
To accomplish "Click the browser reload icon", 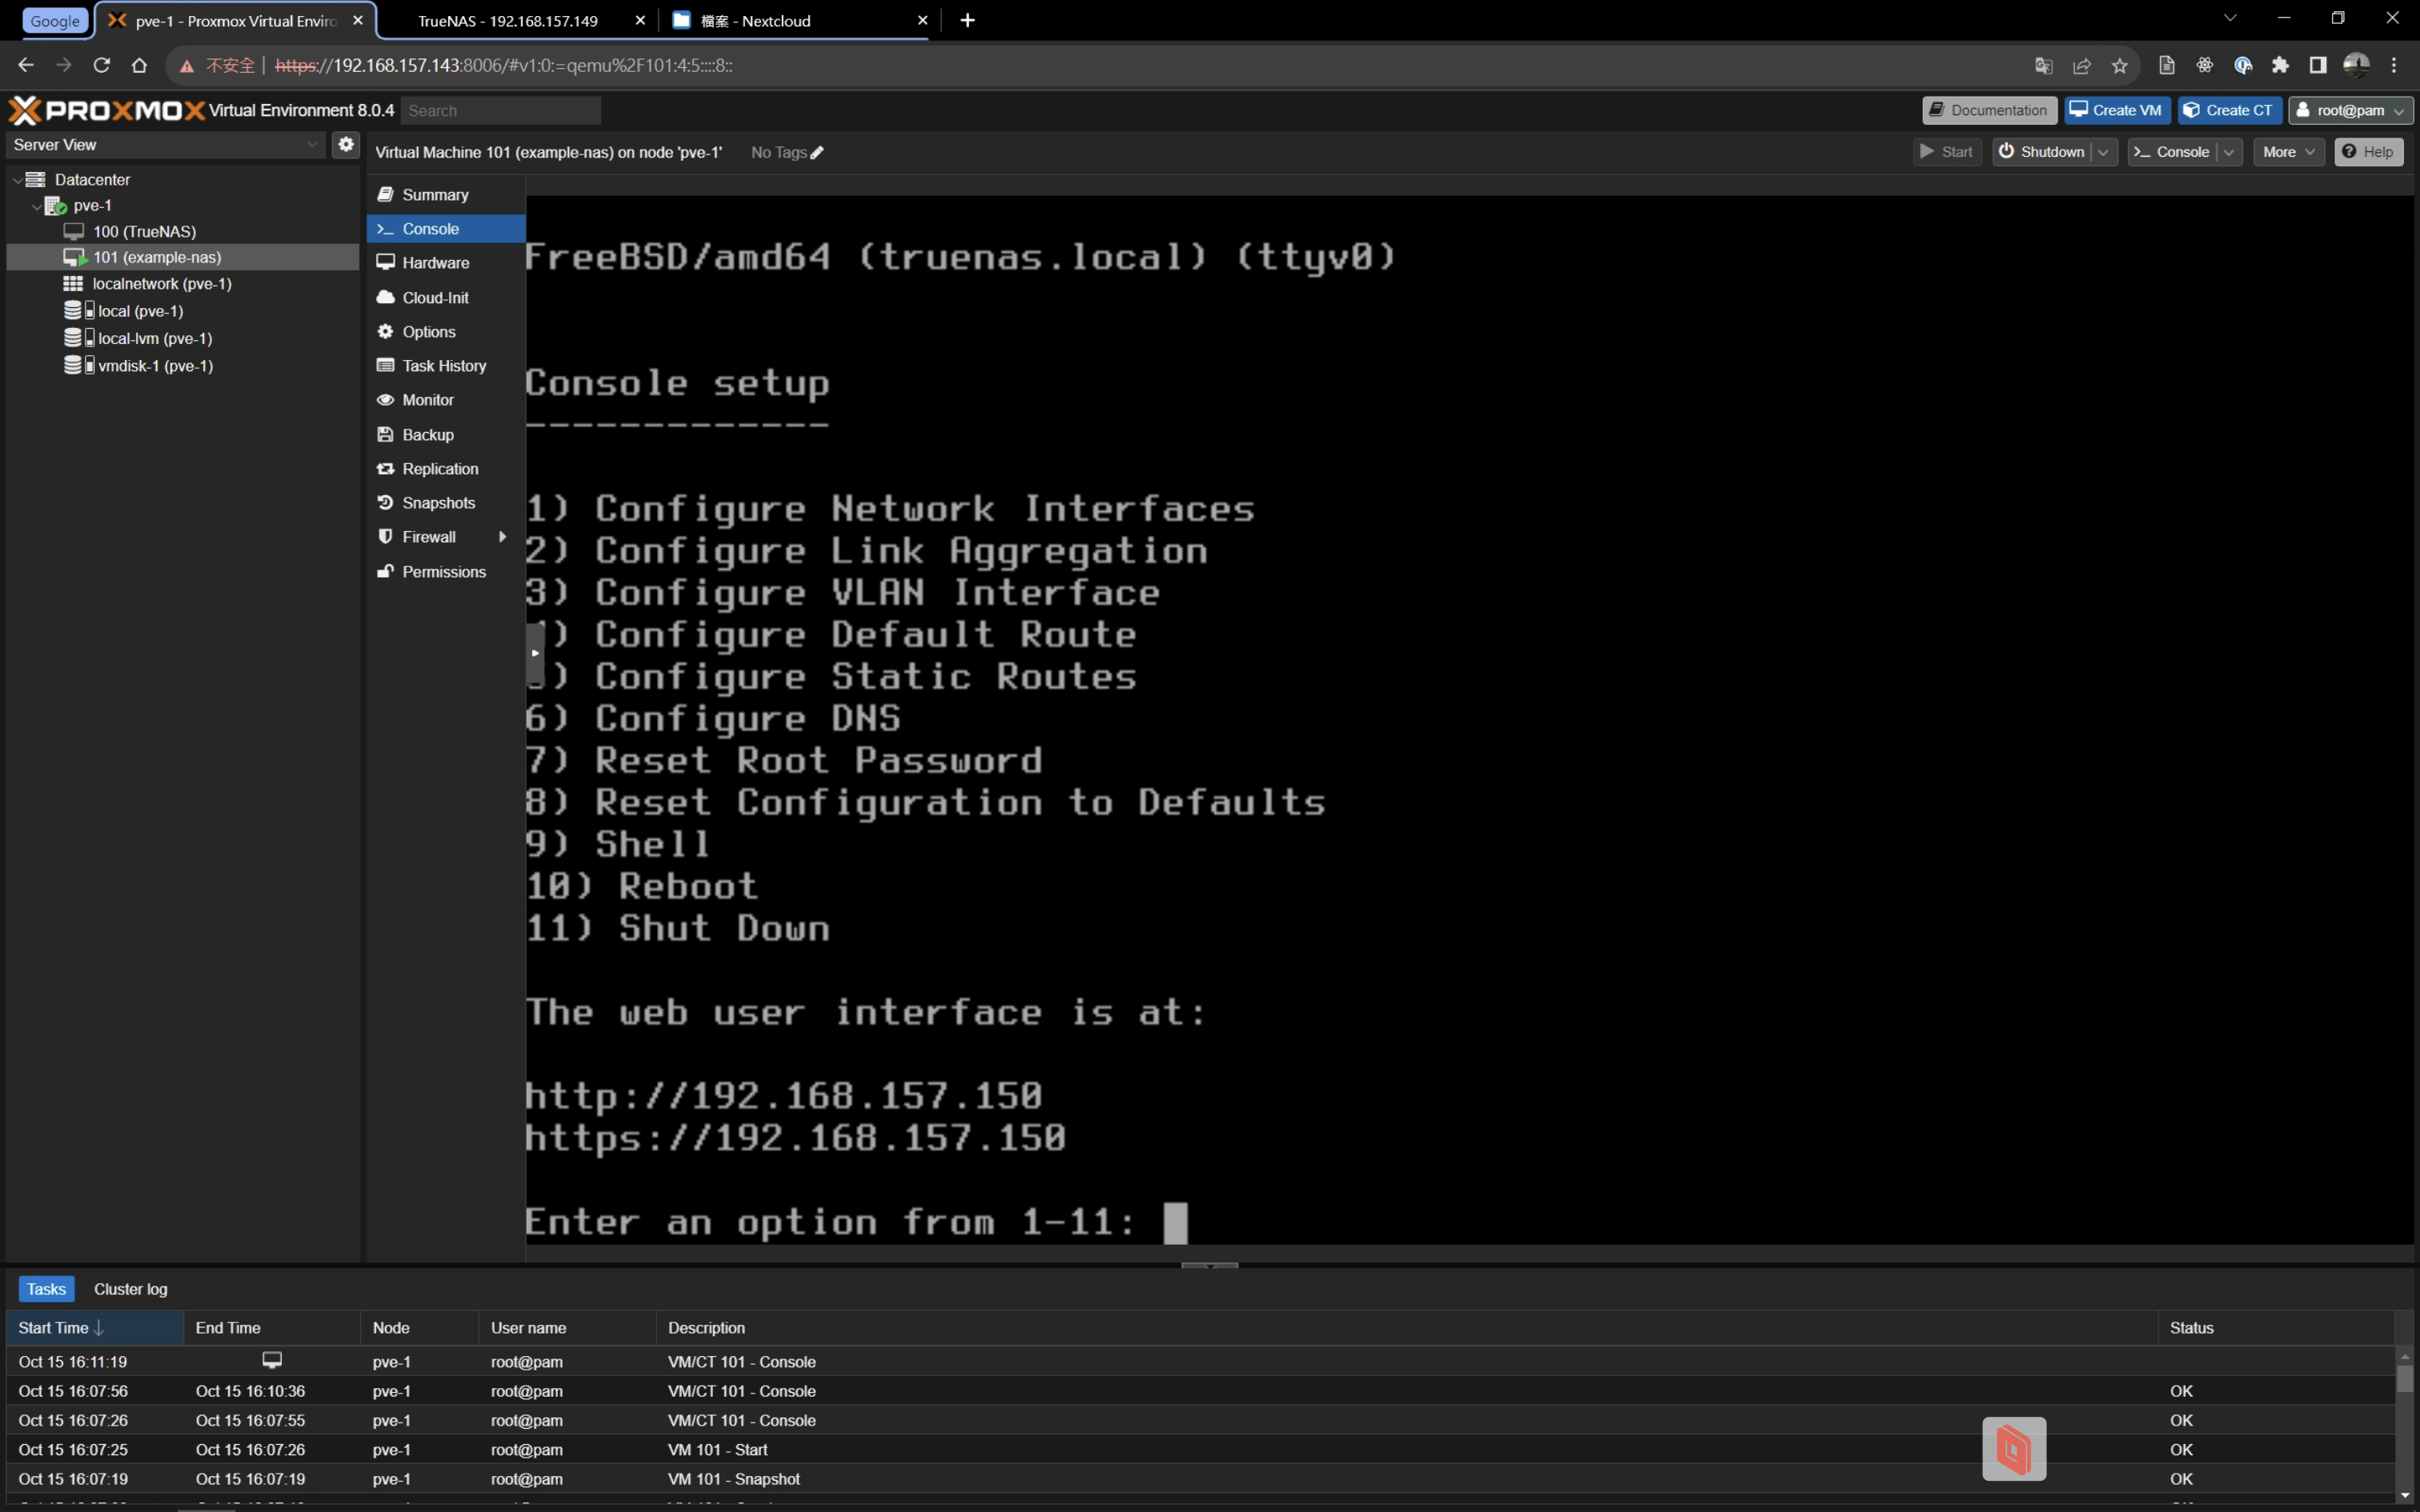I will (101, 65).
